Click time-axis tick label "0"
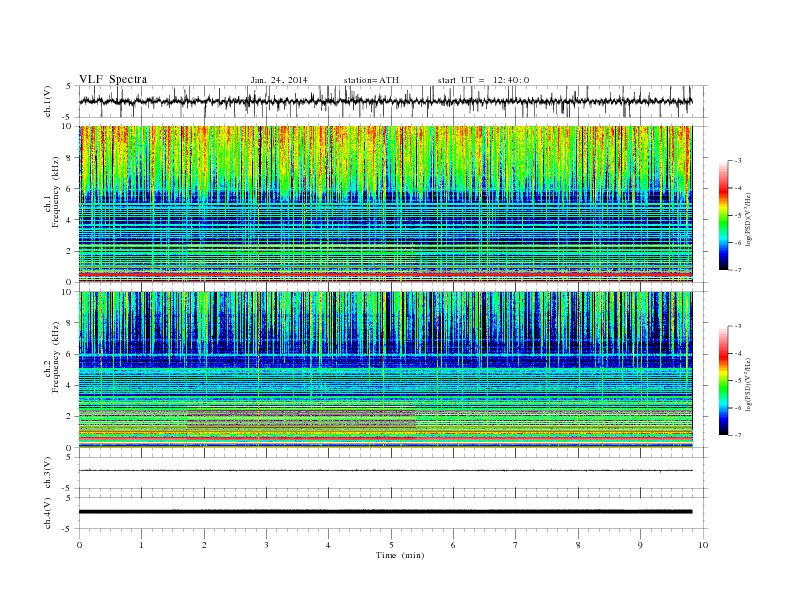Screen dimensions: 792x612 pyautogui.click(x=79, y=545)
